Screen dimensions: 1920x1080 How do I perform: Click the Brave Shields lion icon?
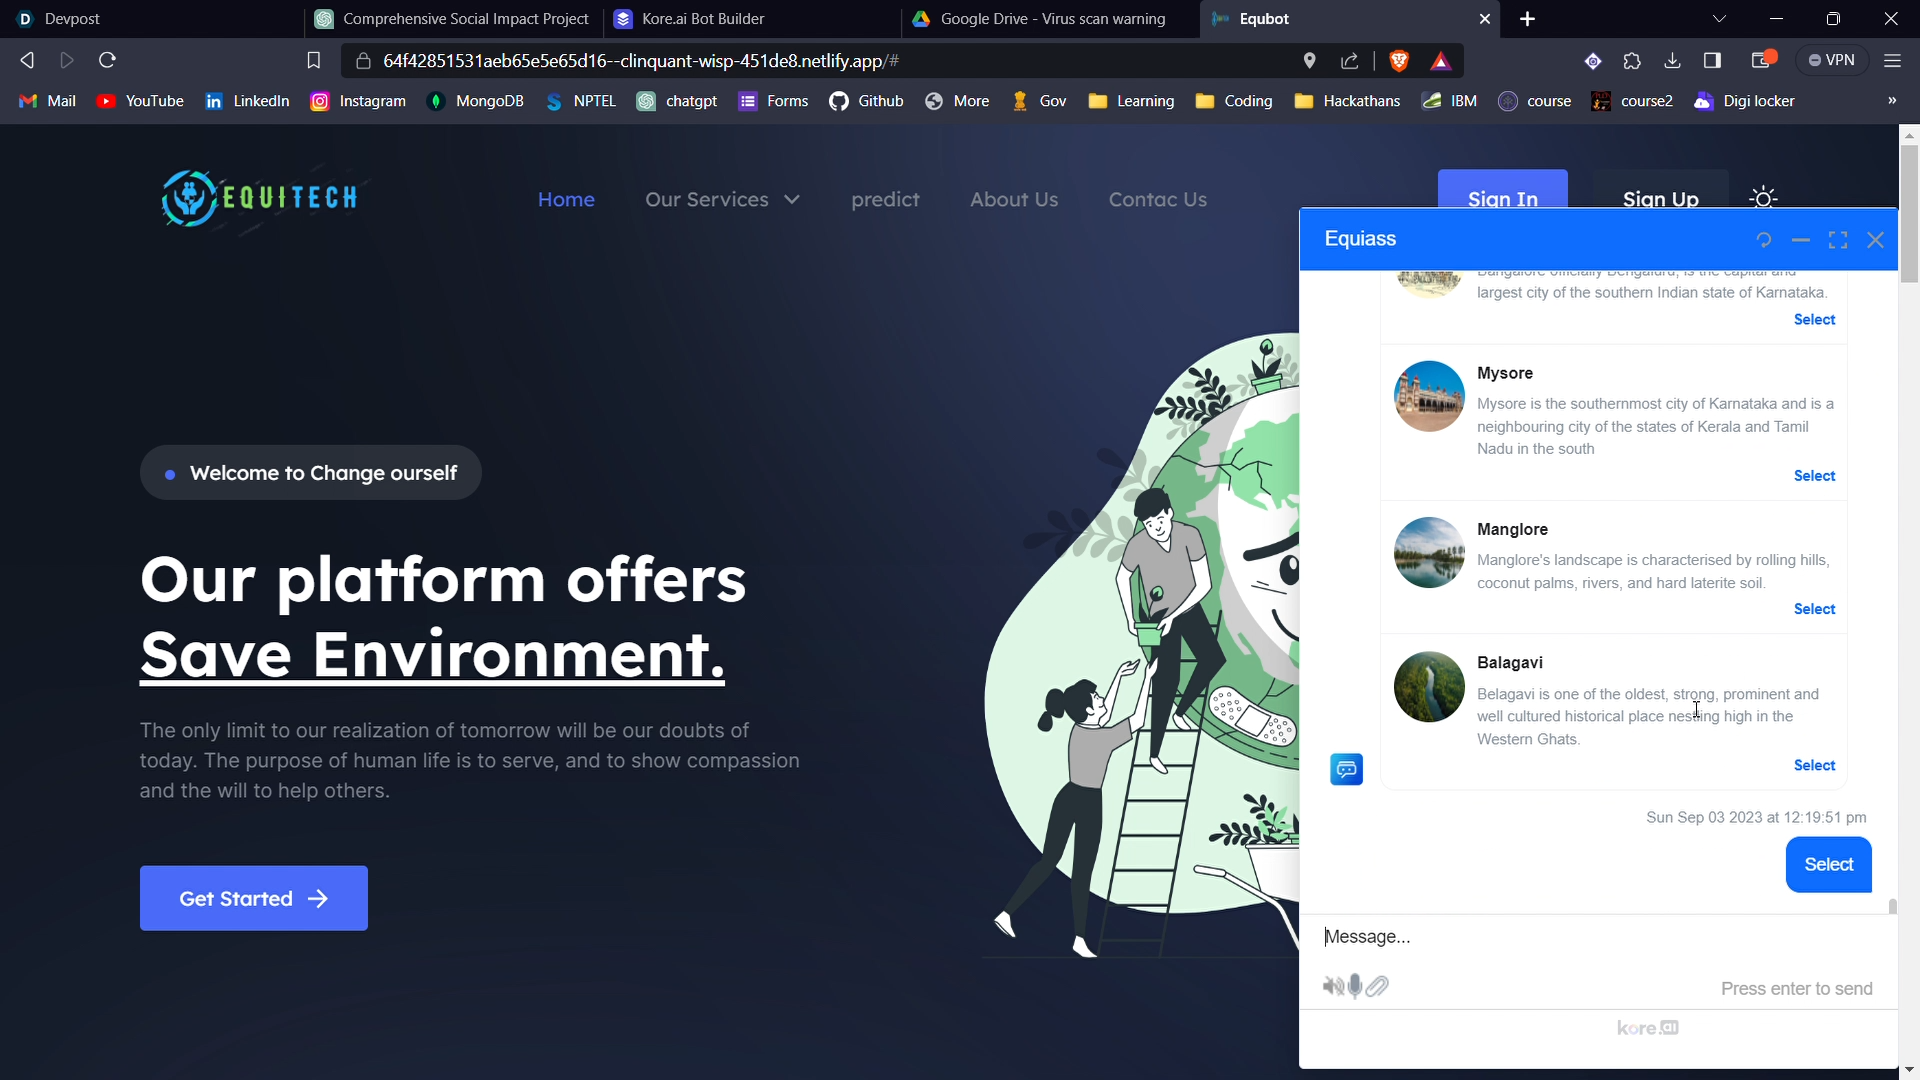1399,61
